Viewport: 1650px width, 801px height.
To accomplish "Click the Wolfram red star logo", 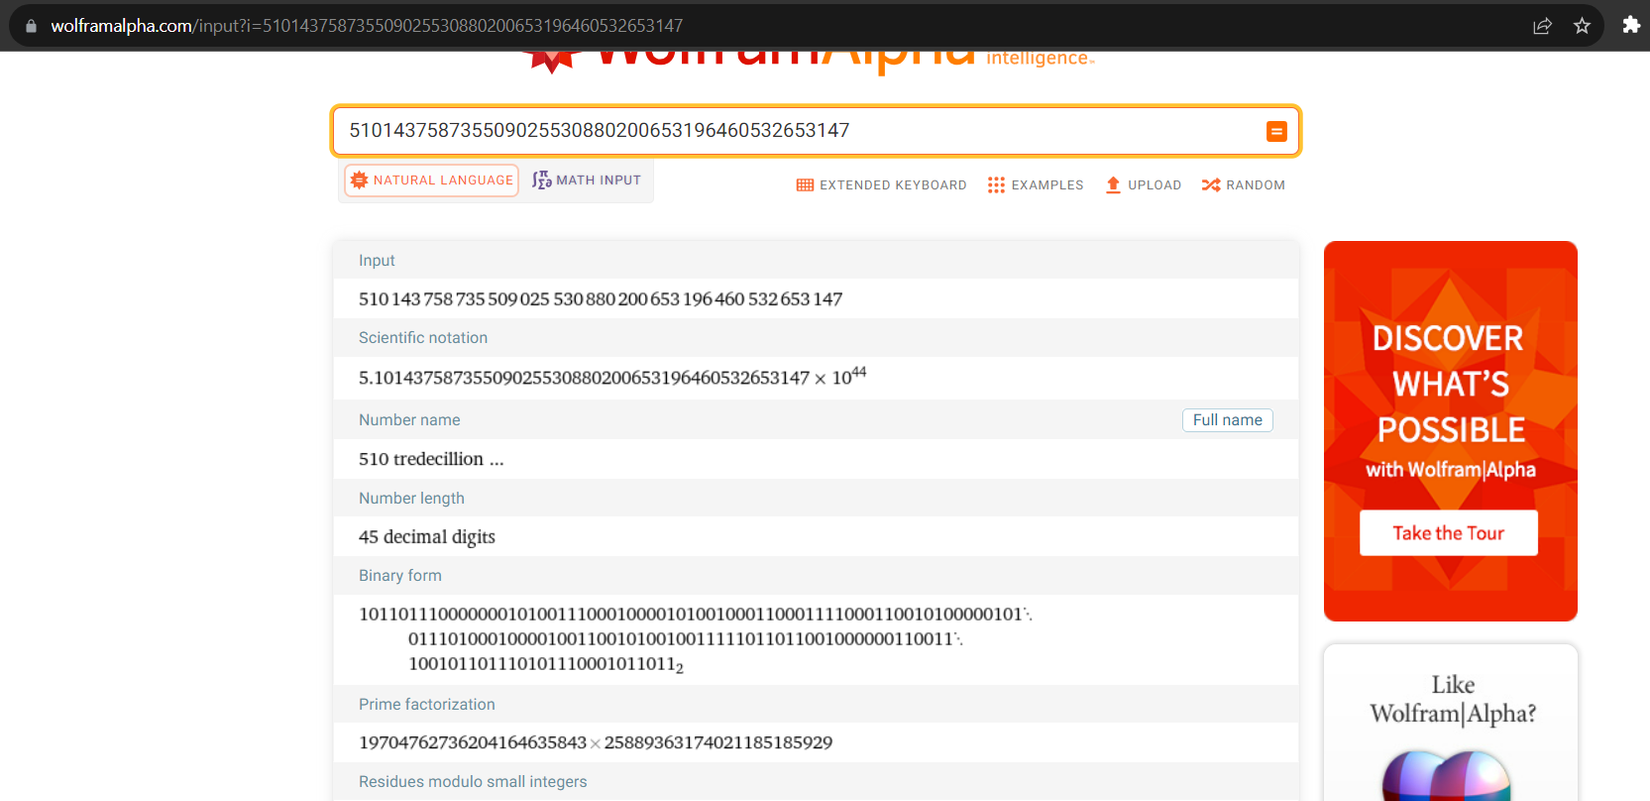I will (551, 60).
